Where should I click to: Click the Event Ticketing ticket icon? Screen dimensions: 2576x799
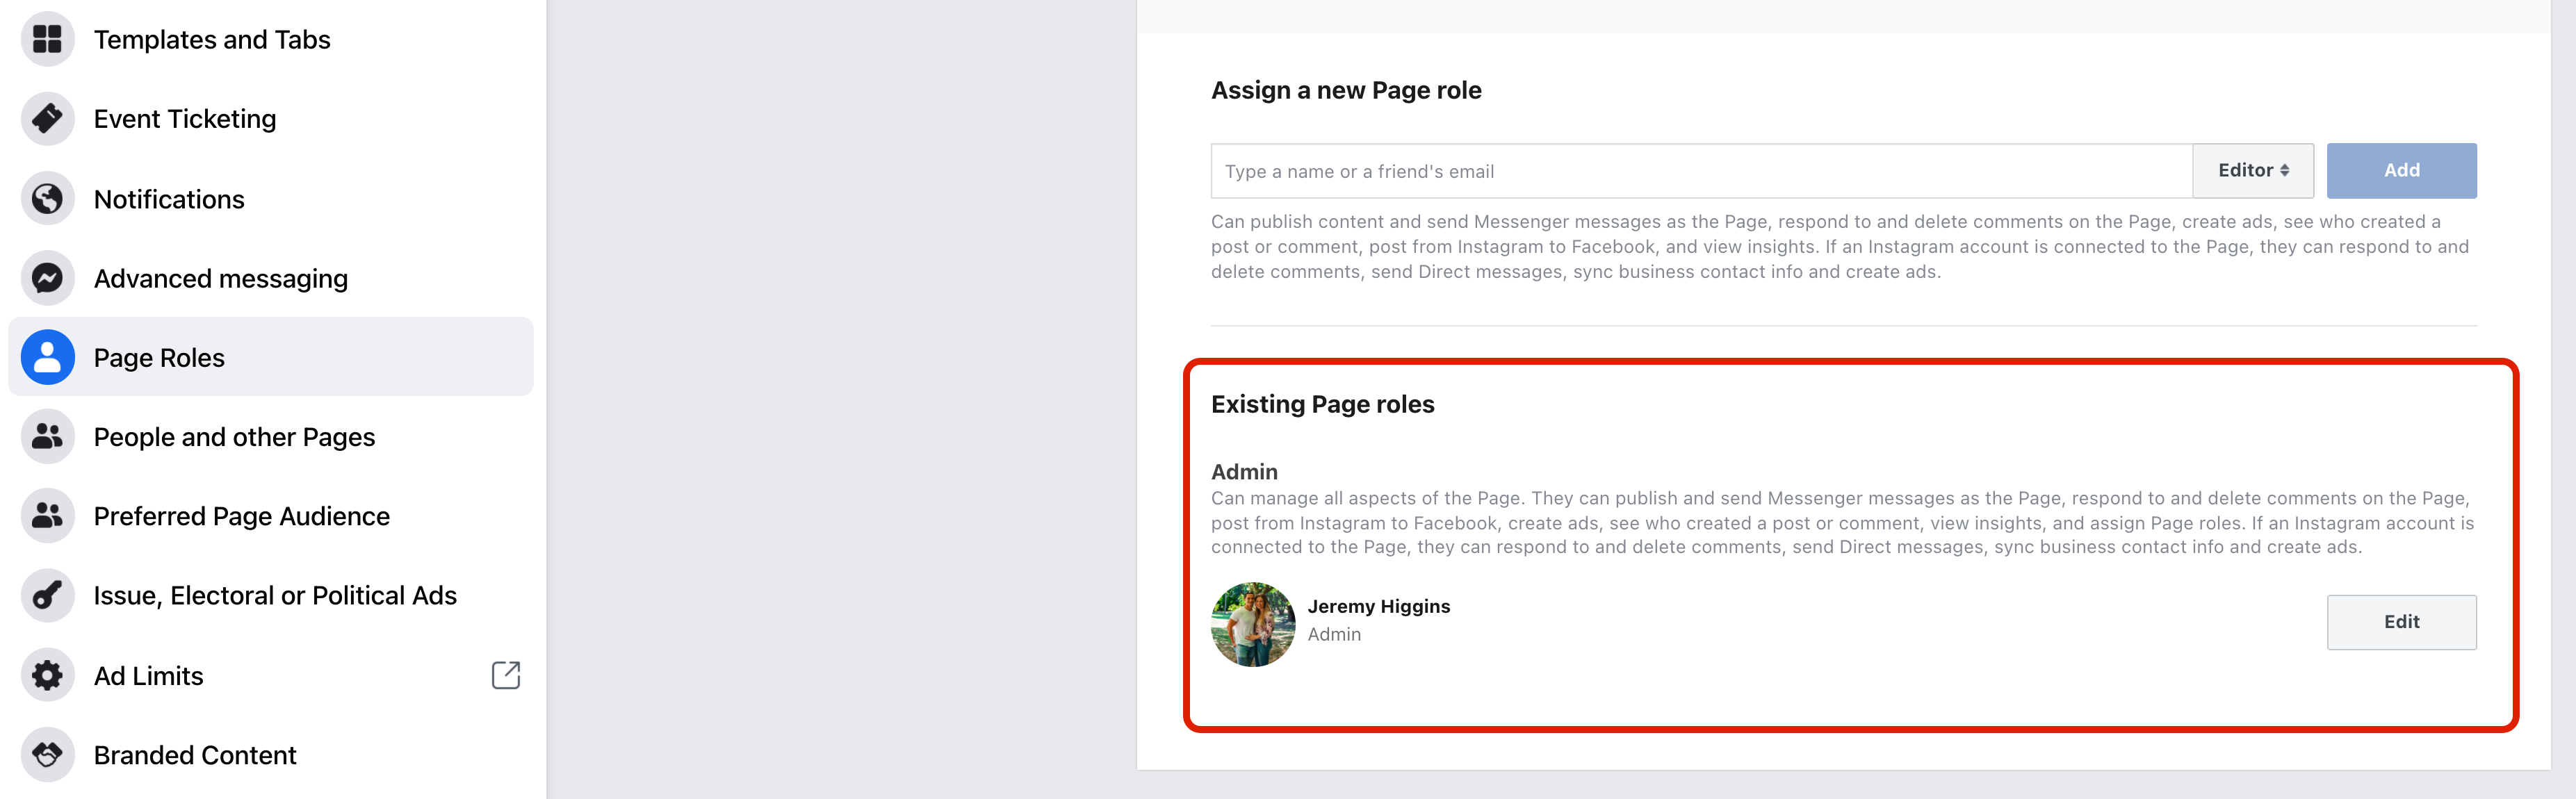coord(47,119)
